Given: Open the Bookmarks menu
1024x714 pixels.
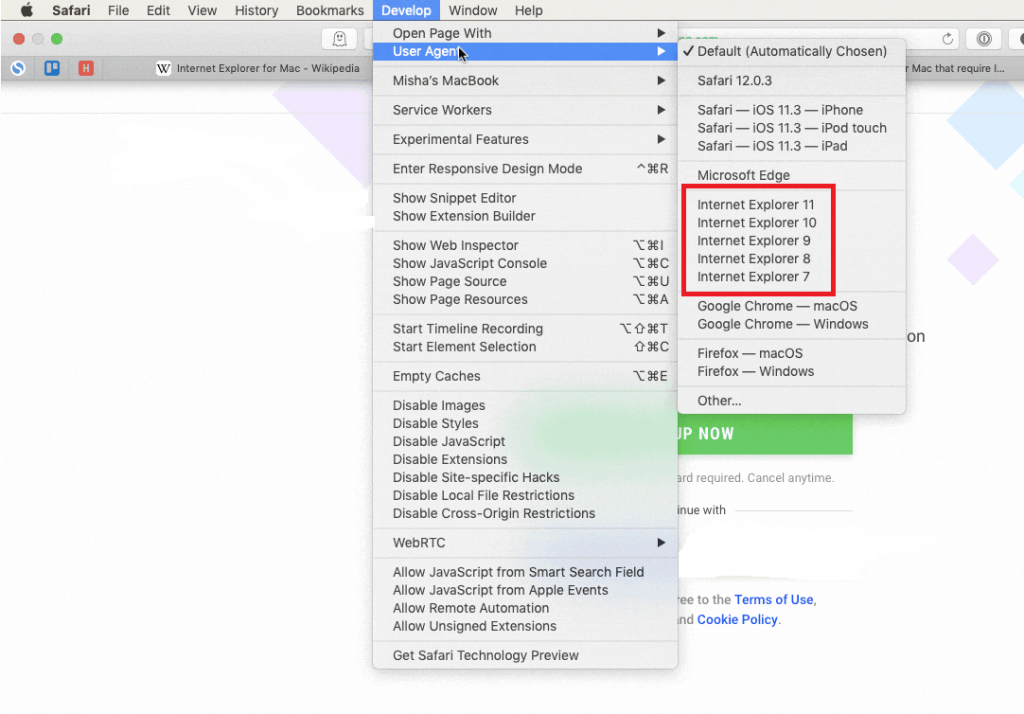Looking at the screenshot, I should click(330, 10).
